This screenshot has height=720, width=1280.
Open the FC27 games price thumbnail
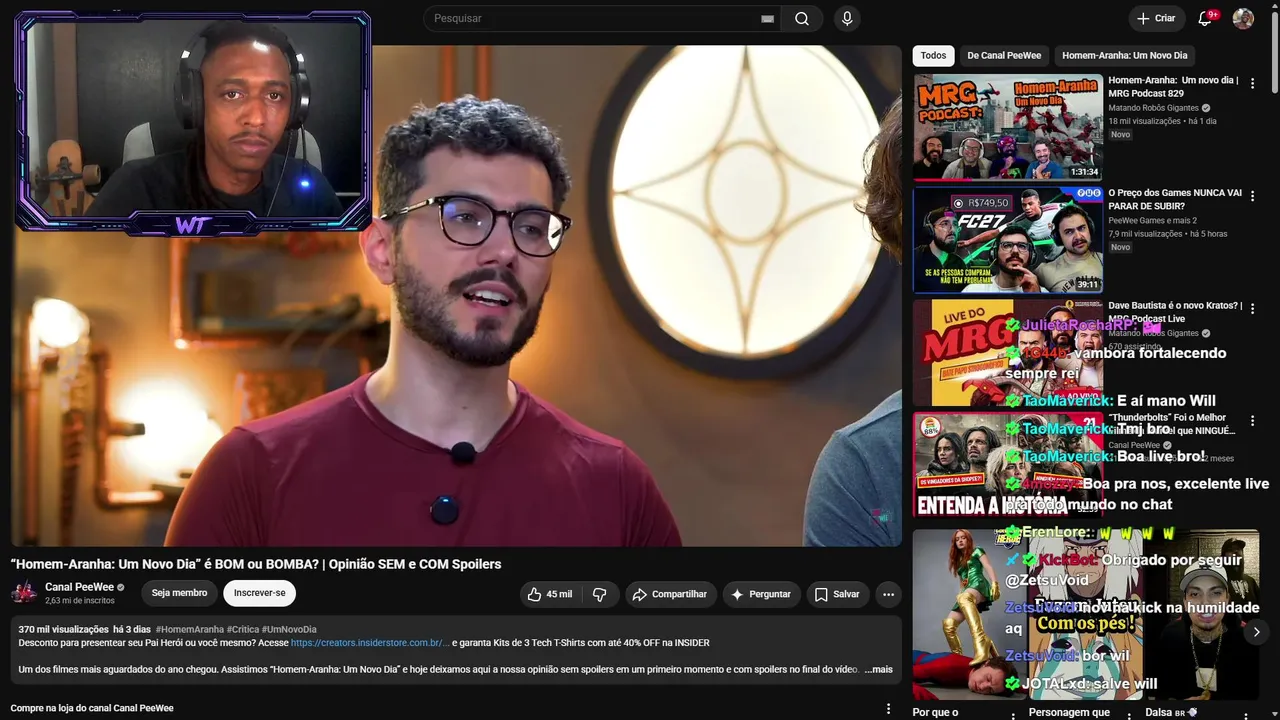[1008, 240]
